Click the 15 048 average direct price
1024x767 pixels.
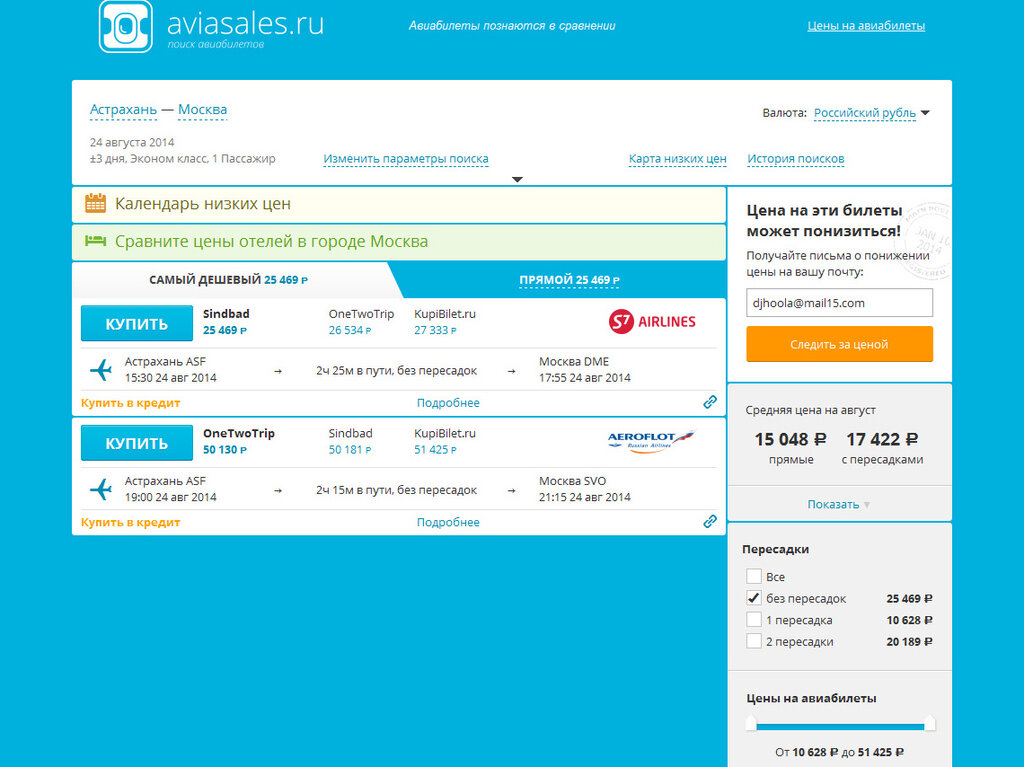tap(791, 439)
